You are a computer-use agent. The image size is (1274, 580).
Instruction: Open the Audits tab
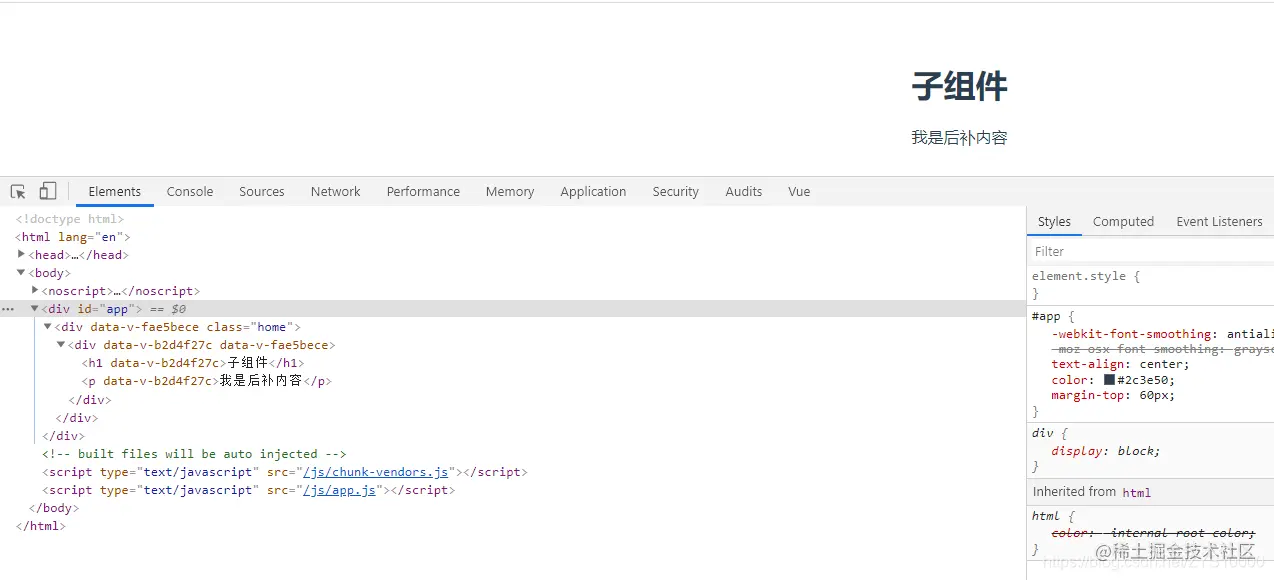pyautogui.click(x=743, y=192)
